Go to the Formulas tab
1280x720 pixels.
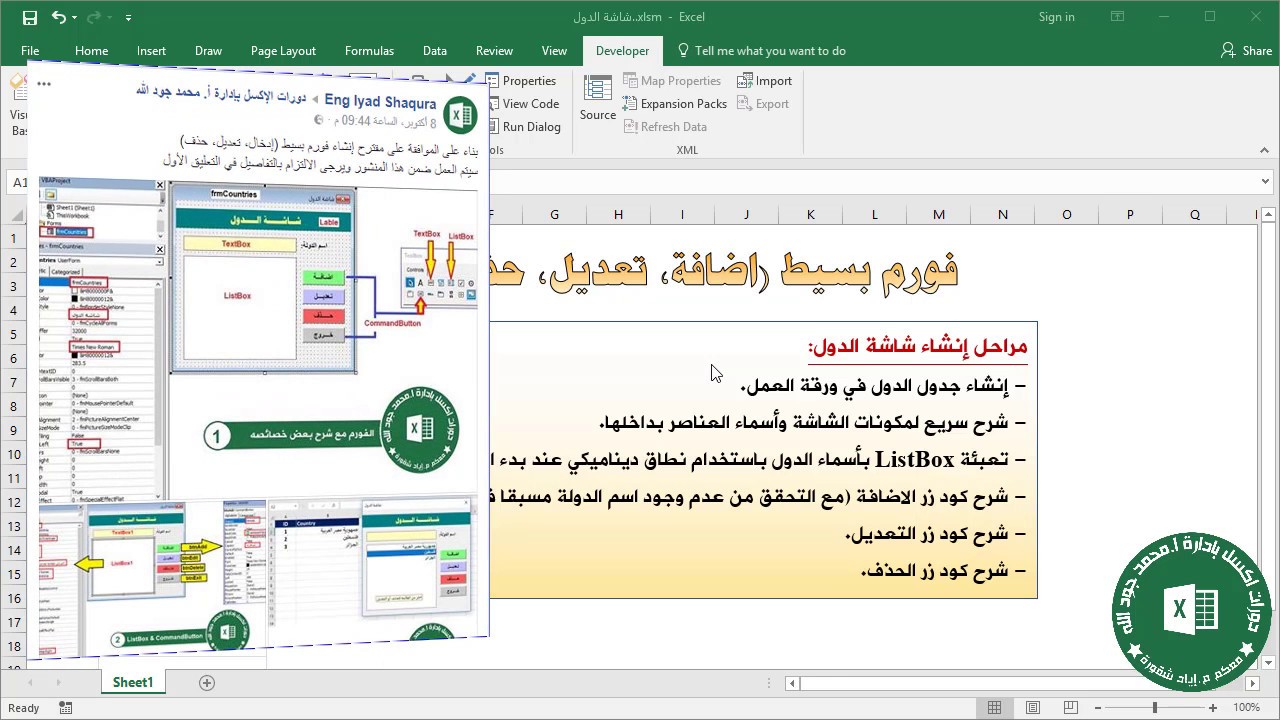369,51
